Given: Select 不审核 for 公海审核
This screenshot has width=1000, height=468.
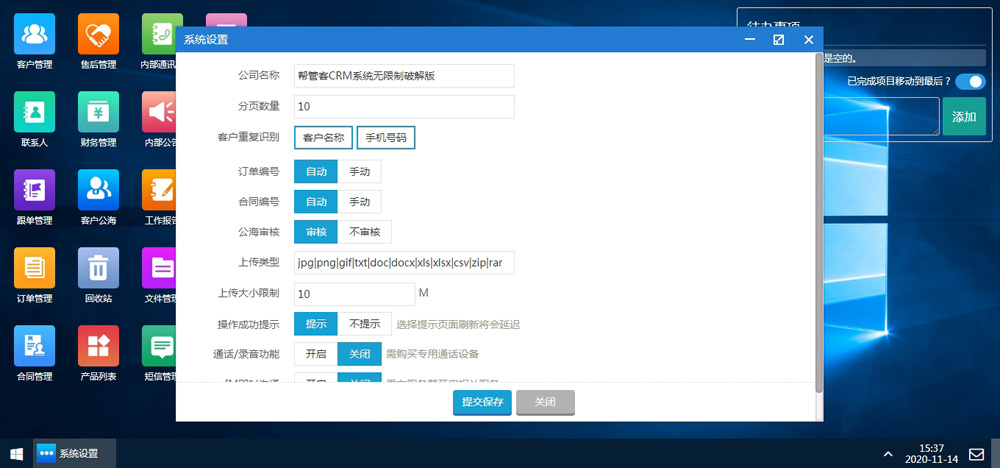Looking at the screenshot, I should pos(364,232).
